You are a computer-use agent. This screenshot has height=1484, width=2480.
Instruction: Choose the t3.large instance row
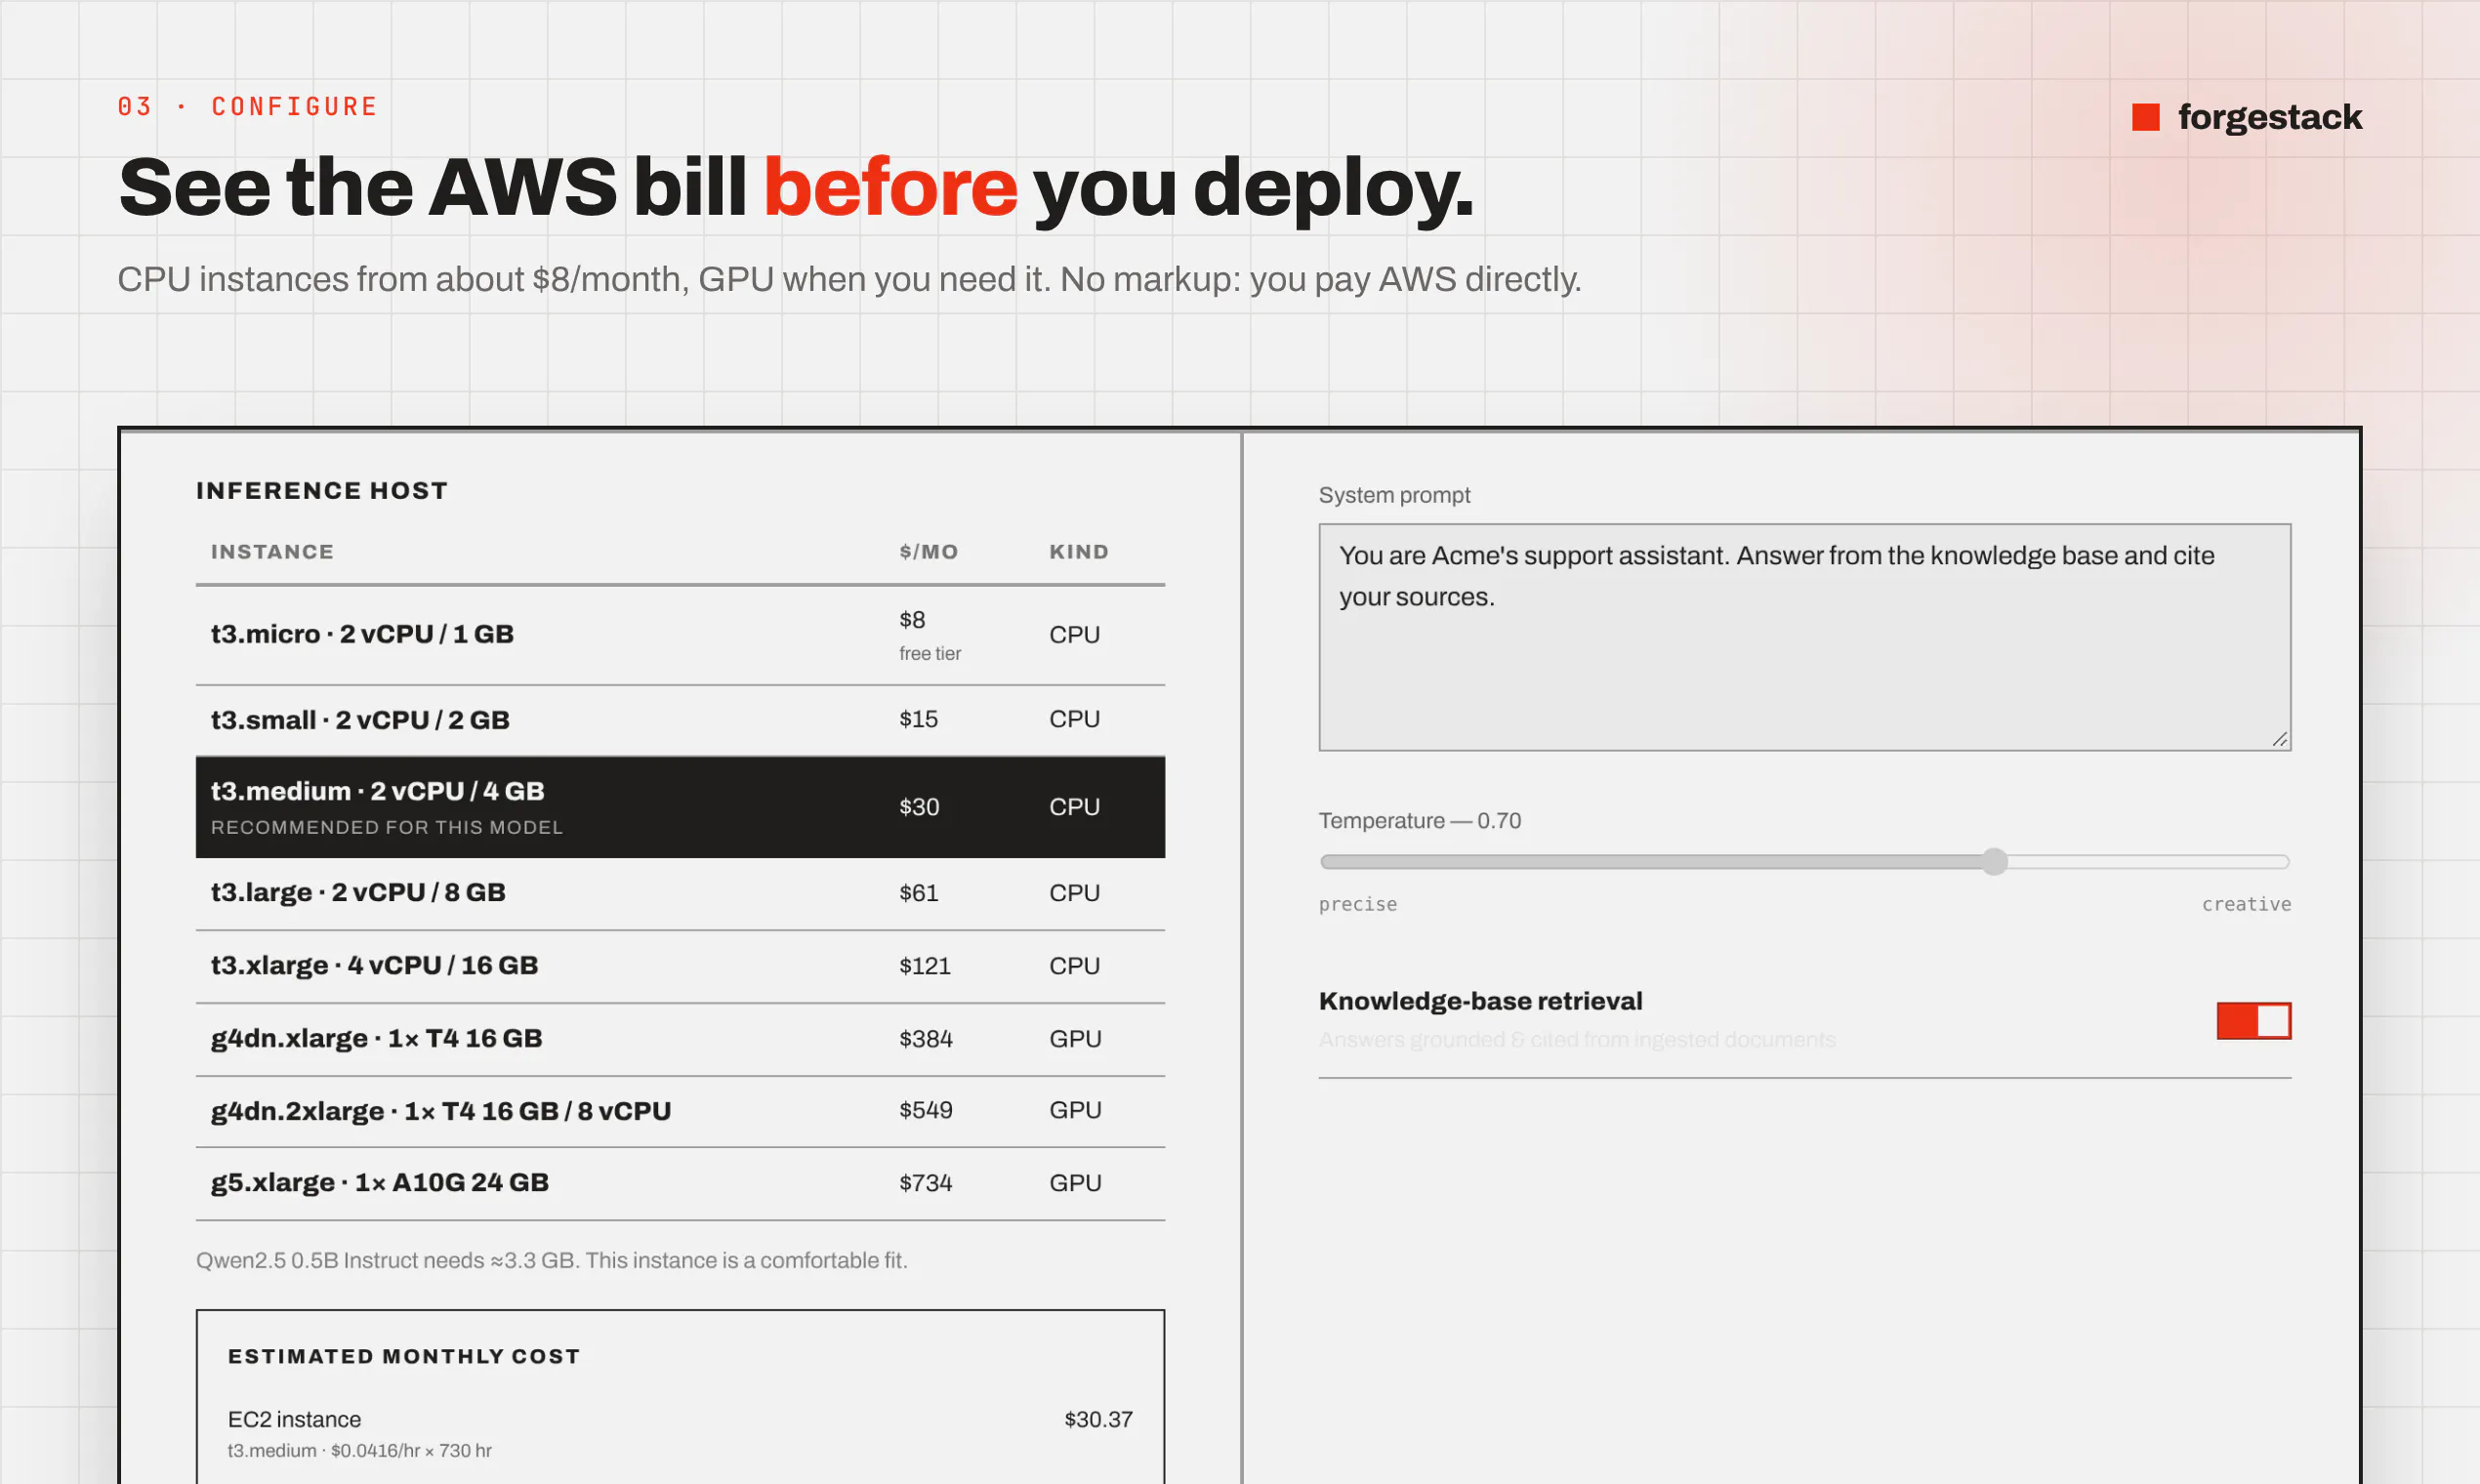click(680, 893)
